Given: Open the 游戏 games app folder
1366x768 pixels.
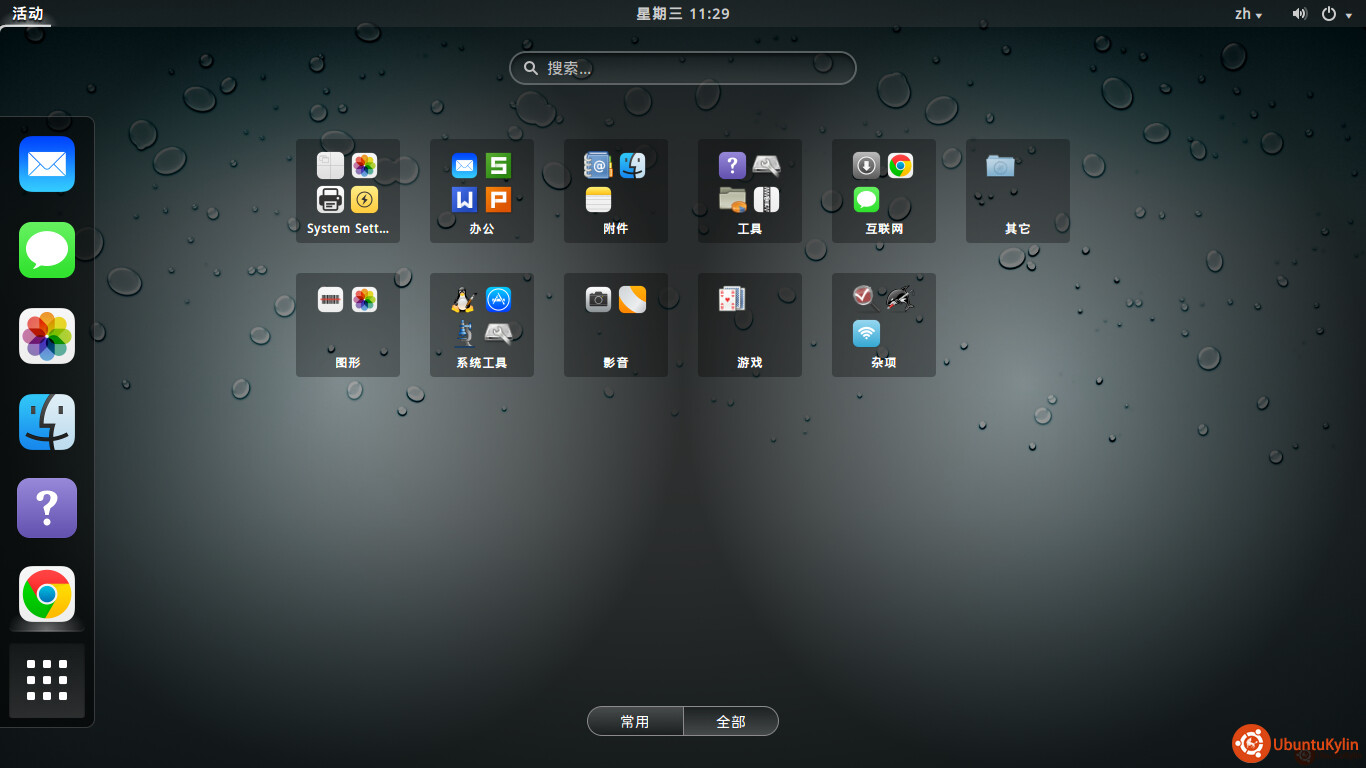Looking at the screenshot, I should (x=750, y=325).
